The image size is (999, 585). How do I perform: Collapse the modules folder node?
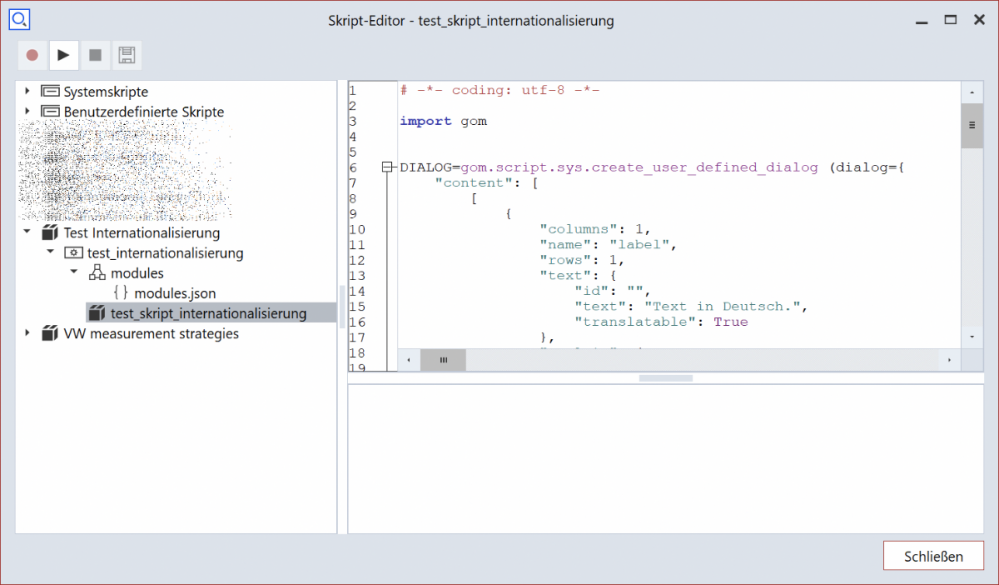click(x=73, y=273)
